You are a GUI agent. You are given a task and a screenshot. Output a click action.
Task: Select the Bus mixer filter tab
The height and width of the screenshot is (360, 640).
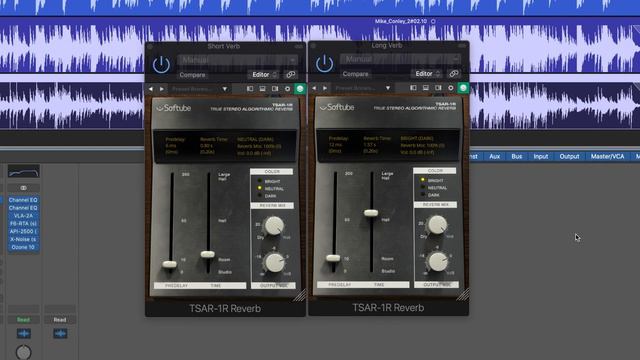pos(517,156)
